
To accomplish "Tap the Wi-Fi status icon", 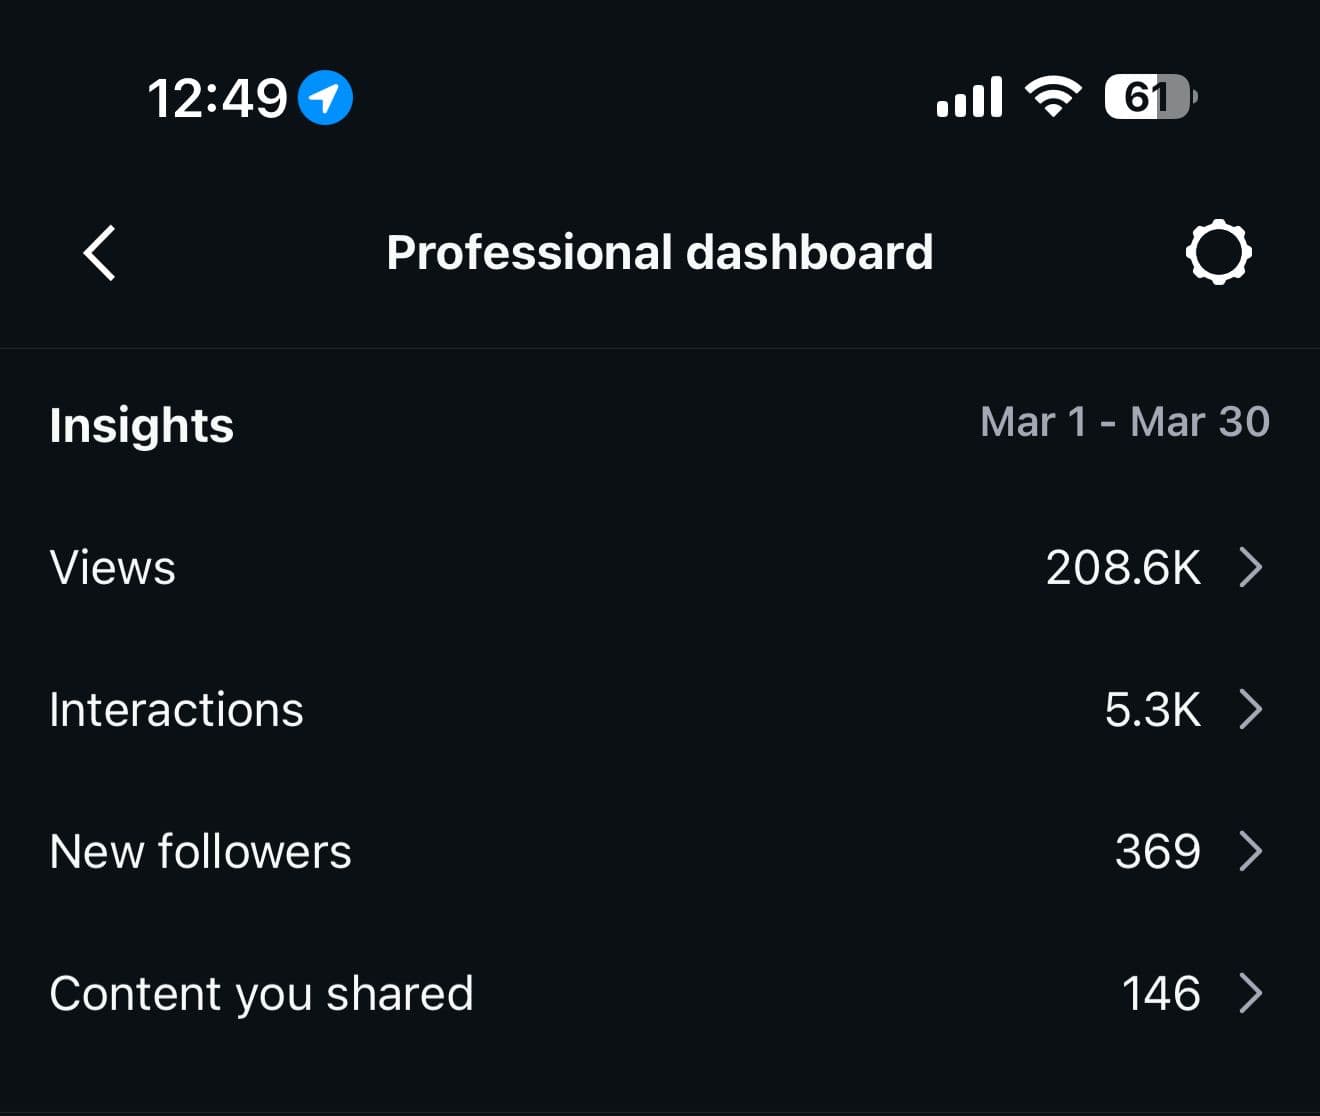I will (1053, 97).
